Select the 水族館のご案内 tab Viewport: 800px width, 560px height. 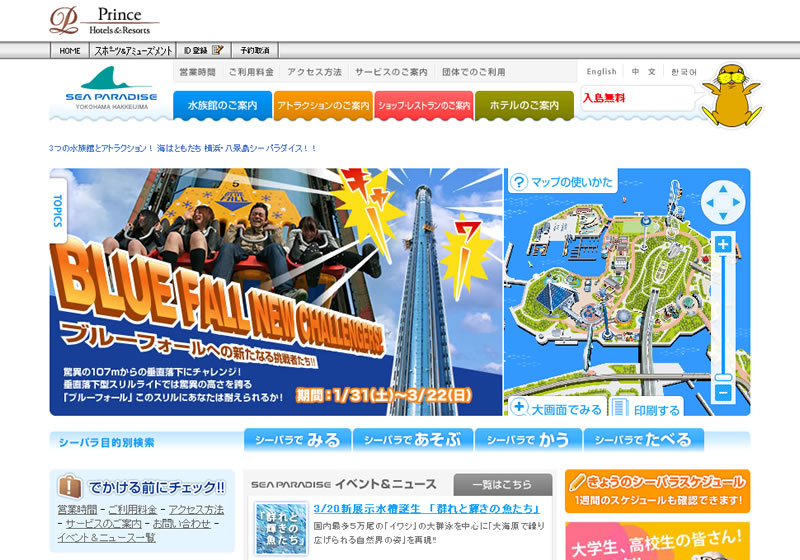(x=222, y=106)
